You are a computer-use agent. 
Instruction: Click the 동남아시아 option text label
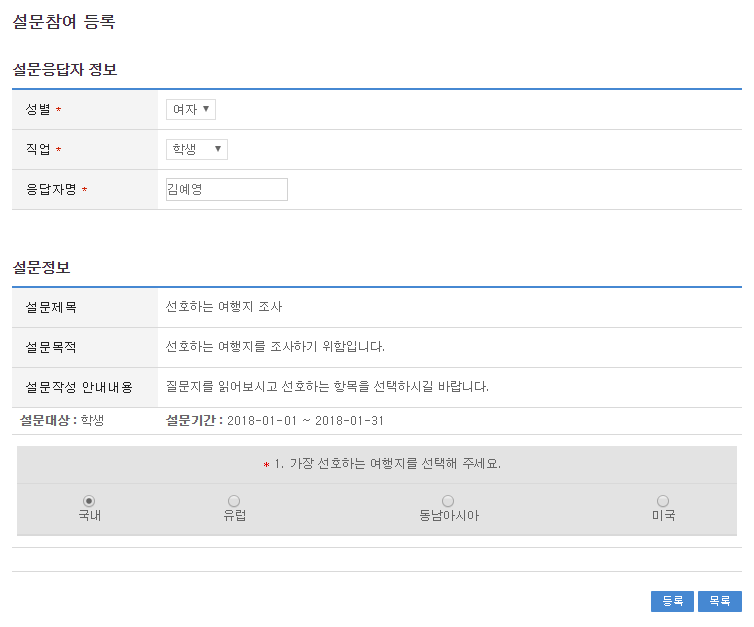click(448, 516)
